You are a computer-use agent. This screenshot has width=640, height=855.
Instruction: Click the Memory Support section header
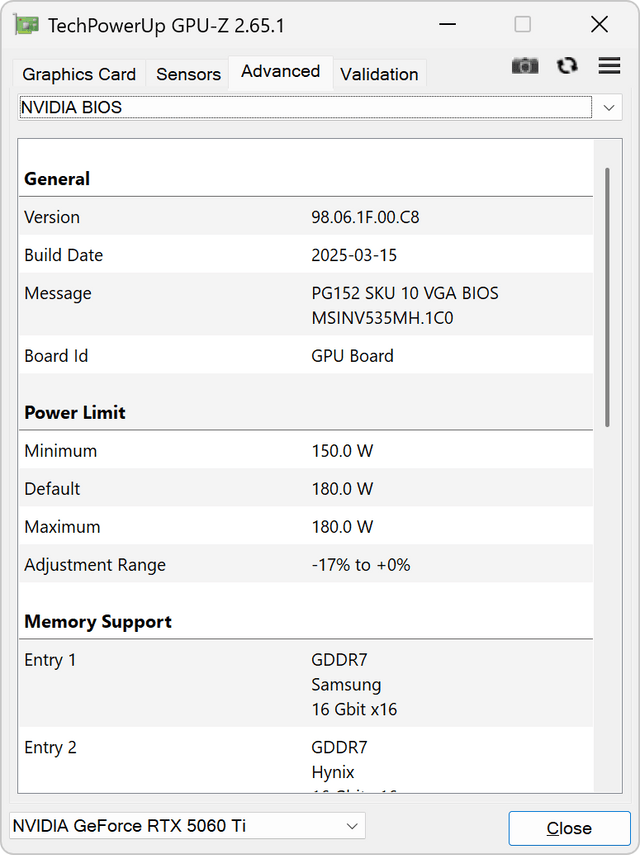pyautogui.click(x=98, y=622)
